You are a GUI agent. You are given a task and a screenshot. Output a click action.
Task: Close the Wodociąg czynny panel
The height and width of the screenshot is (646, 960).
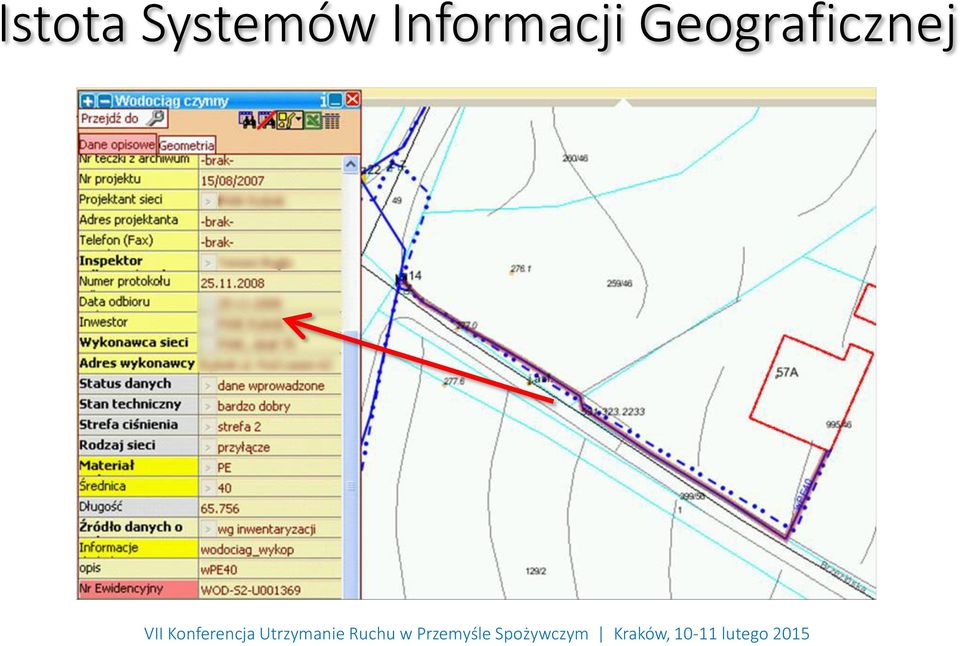tap(353, 100)
